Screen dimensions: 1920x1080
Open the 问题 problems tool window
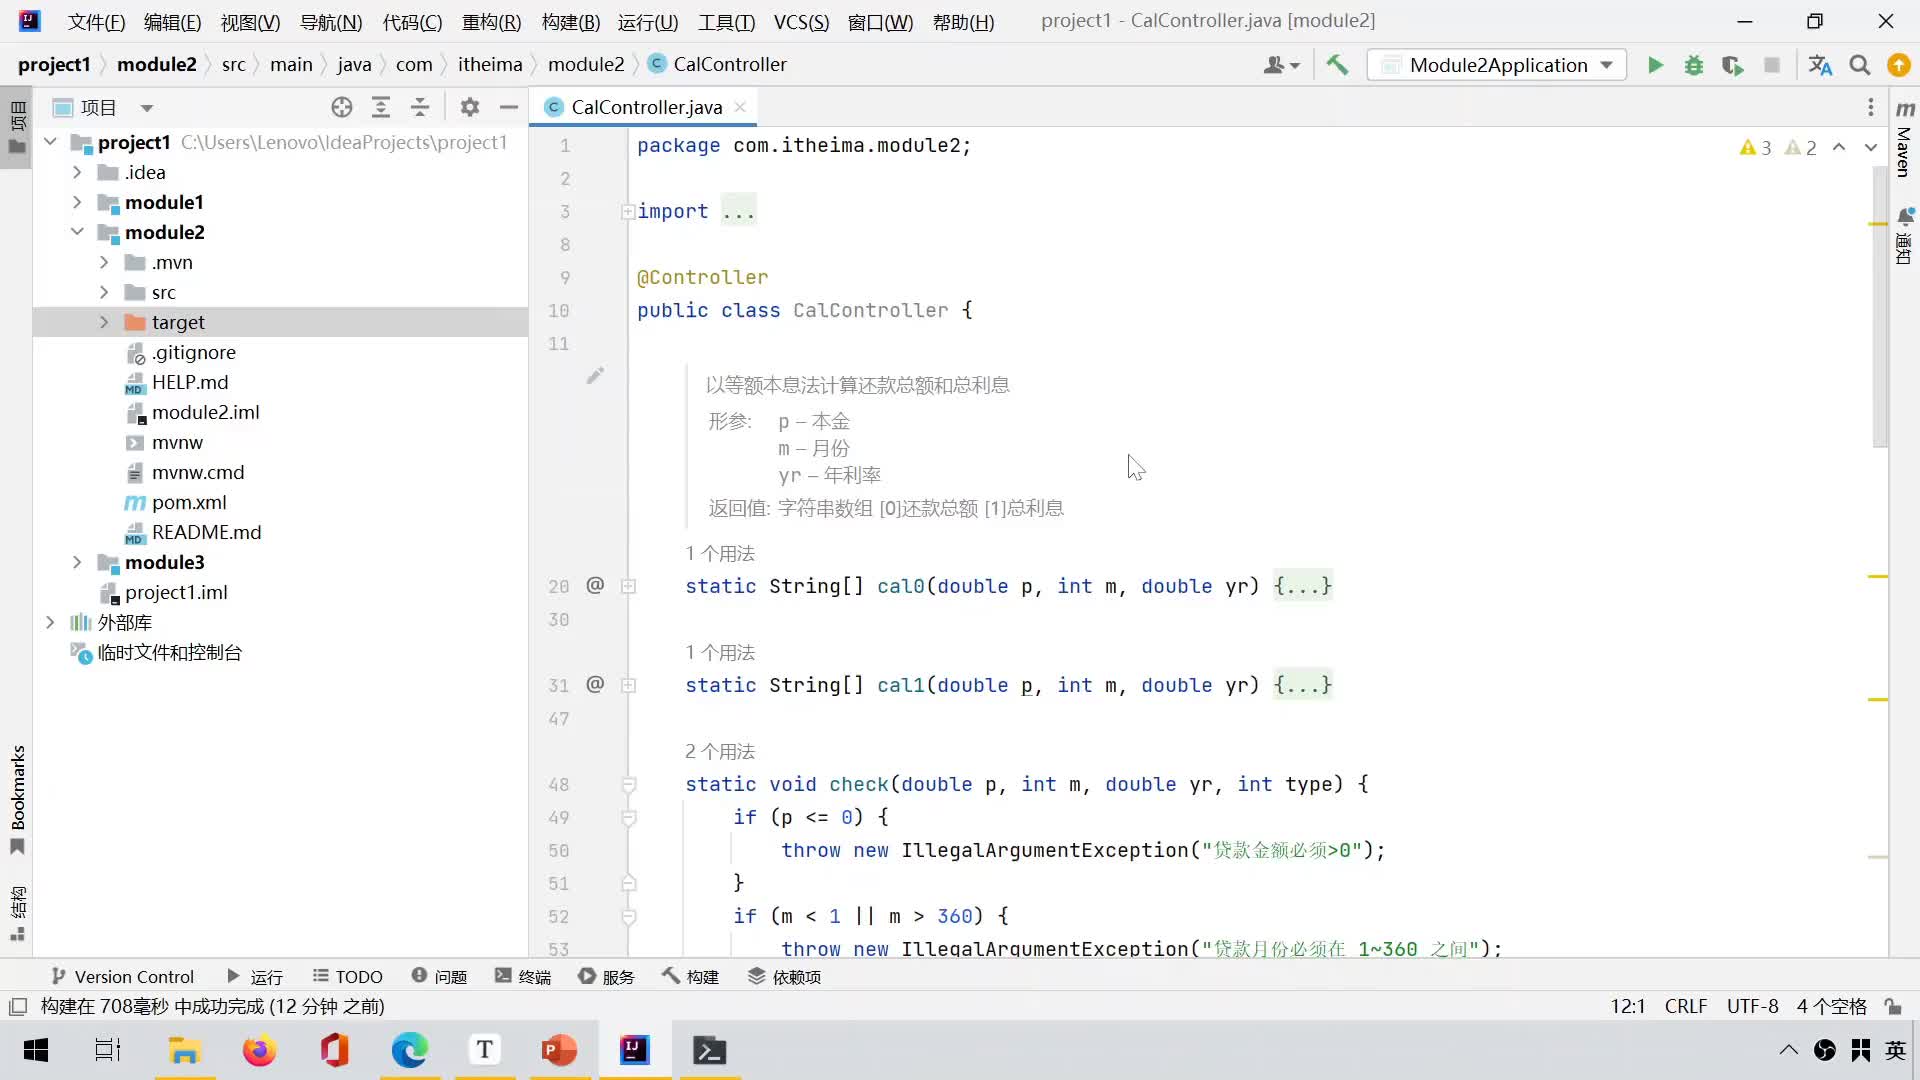[x=439, y=977]
